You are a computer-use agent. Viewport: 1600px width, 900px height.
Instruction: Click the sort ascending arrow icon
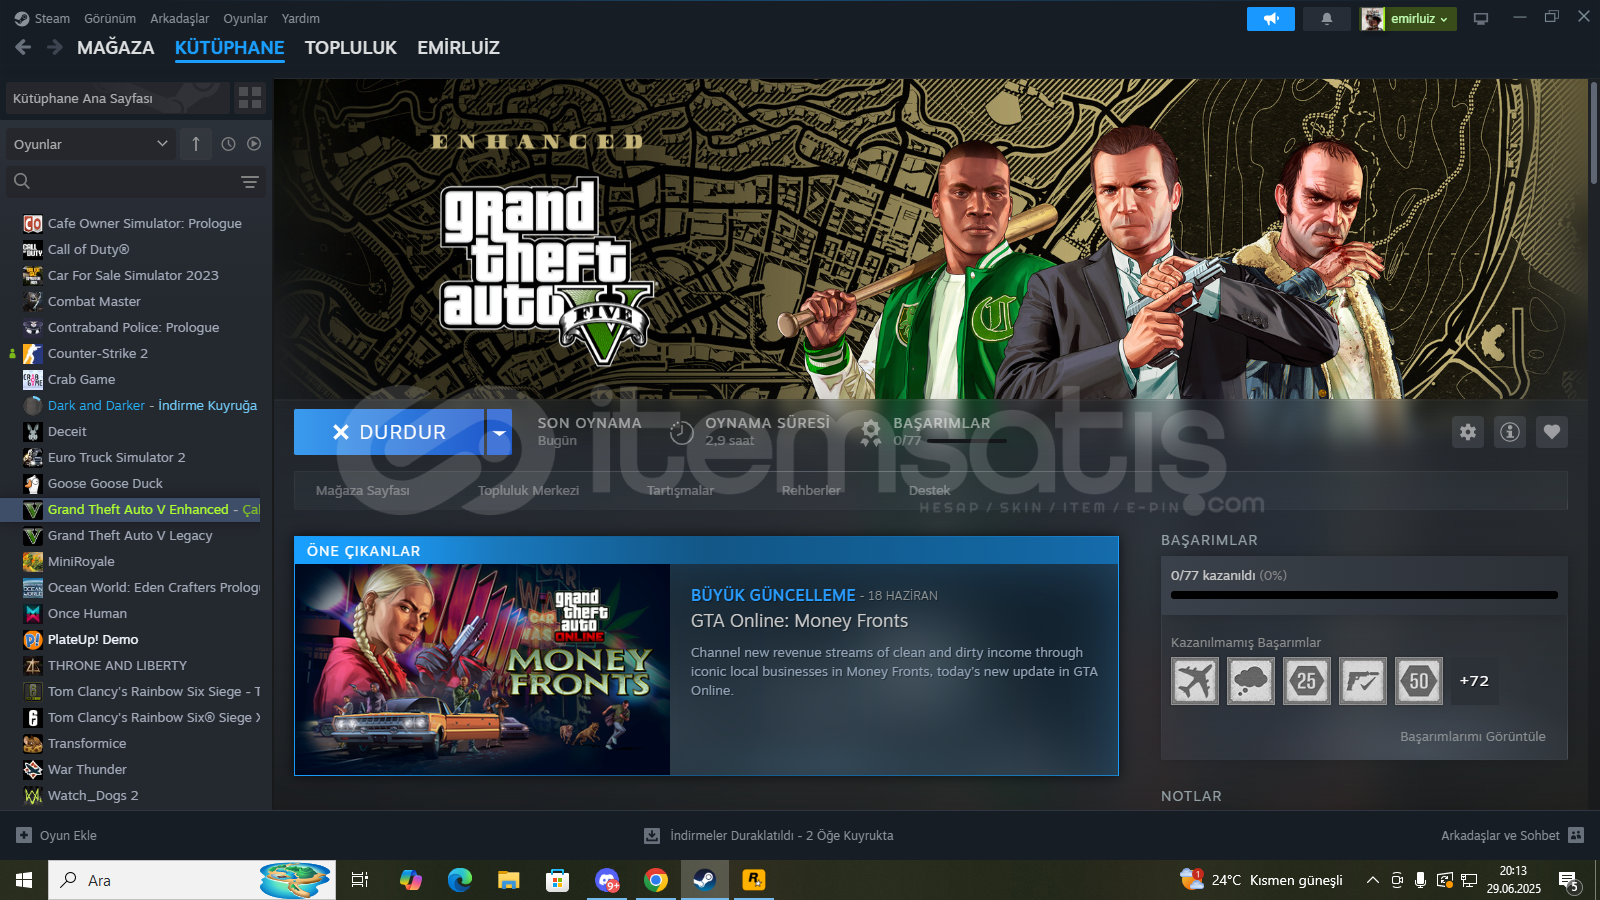196,144
